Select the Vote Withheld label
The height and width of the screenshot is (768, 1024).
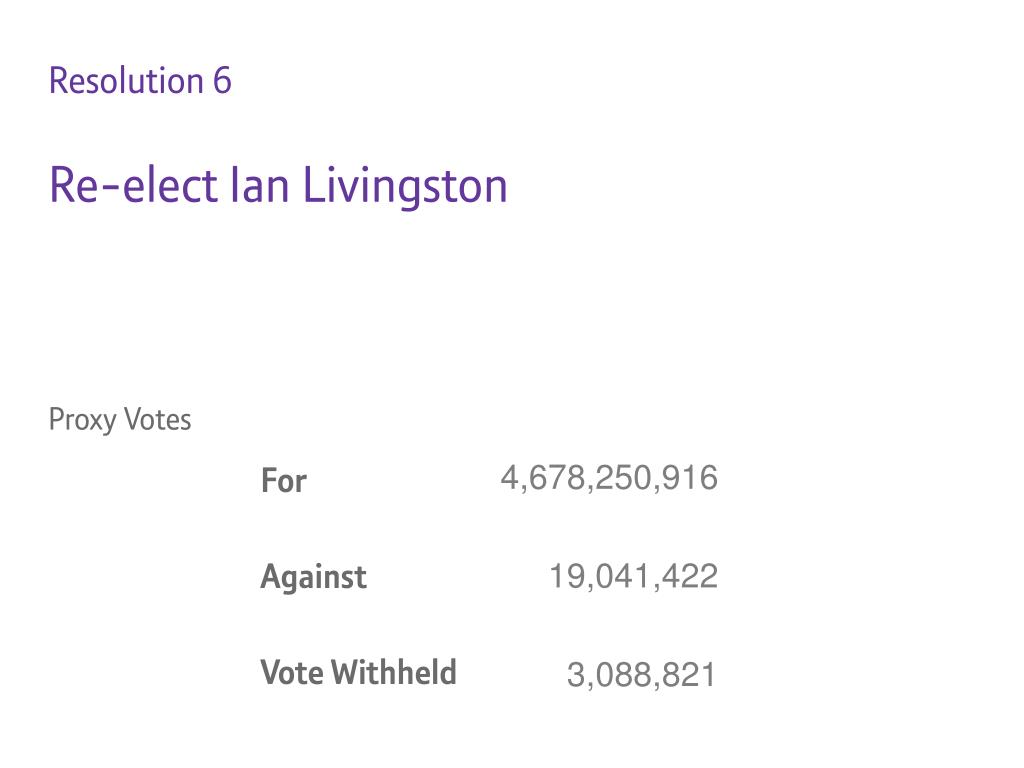point(359,673)
